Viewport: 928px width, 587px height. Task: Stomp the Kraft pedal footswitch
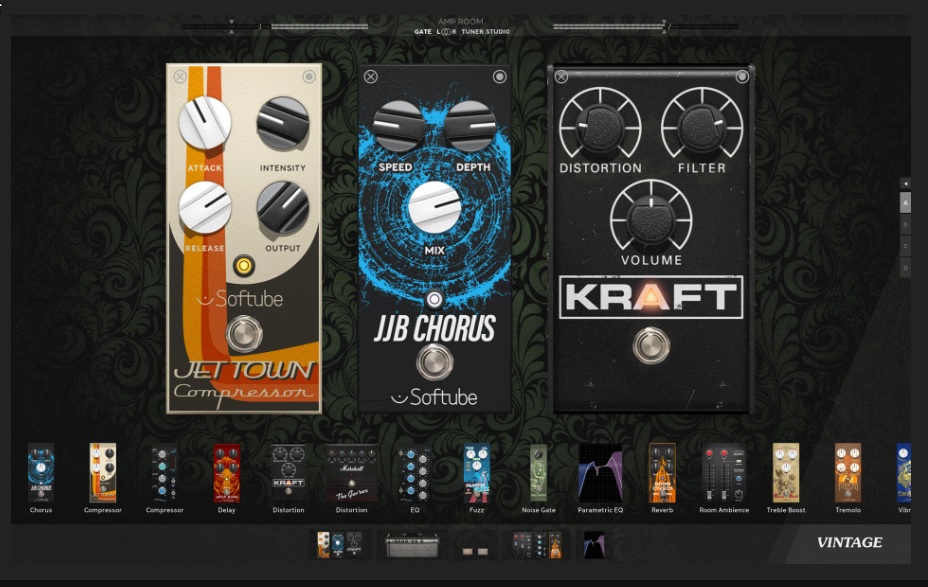(651, 346)
